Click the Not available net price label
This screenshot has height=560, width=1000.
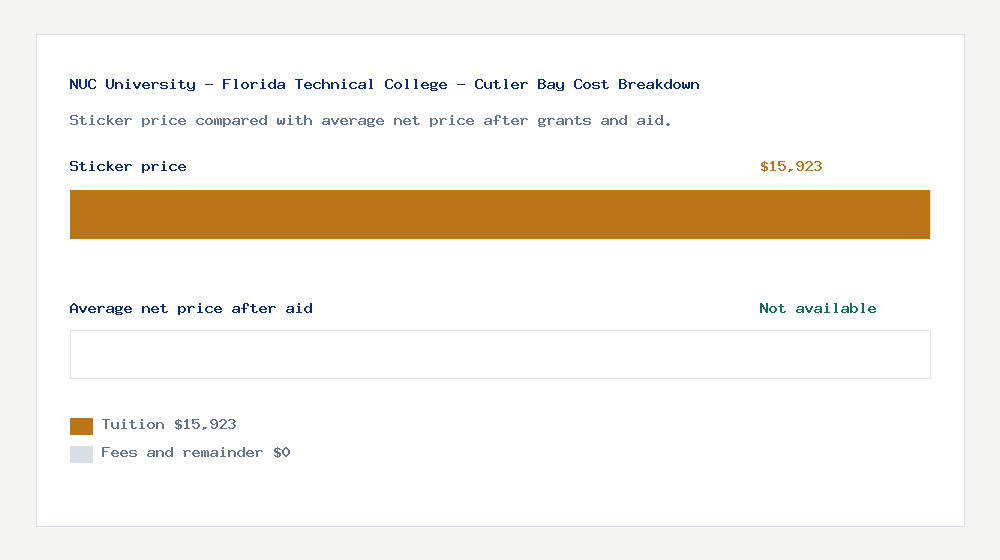tap(818, 309)
